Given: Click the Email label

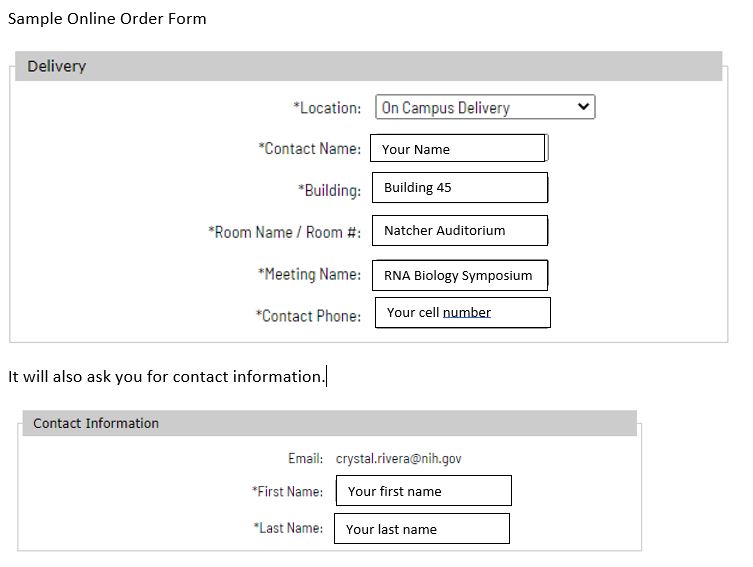Looking at the screenshot, I should (305, 459).
